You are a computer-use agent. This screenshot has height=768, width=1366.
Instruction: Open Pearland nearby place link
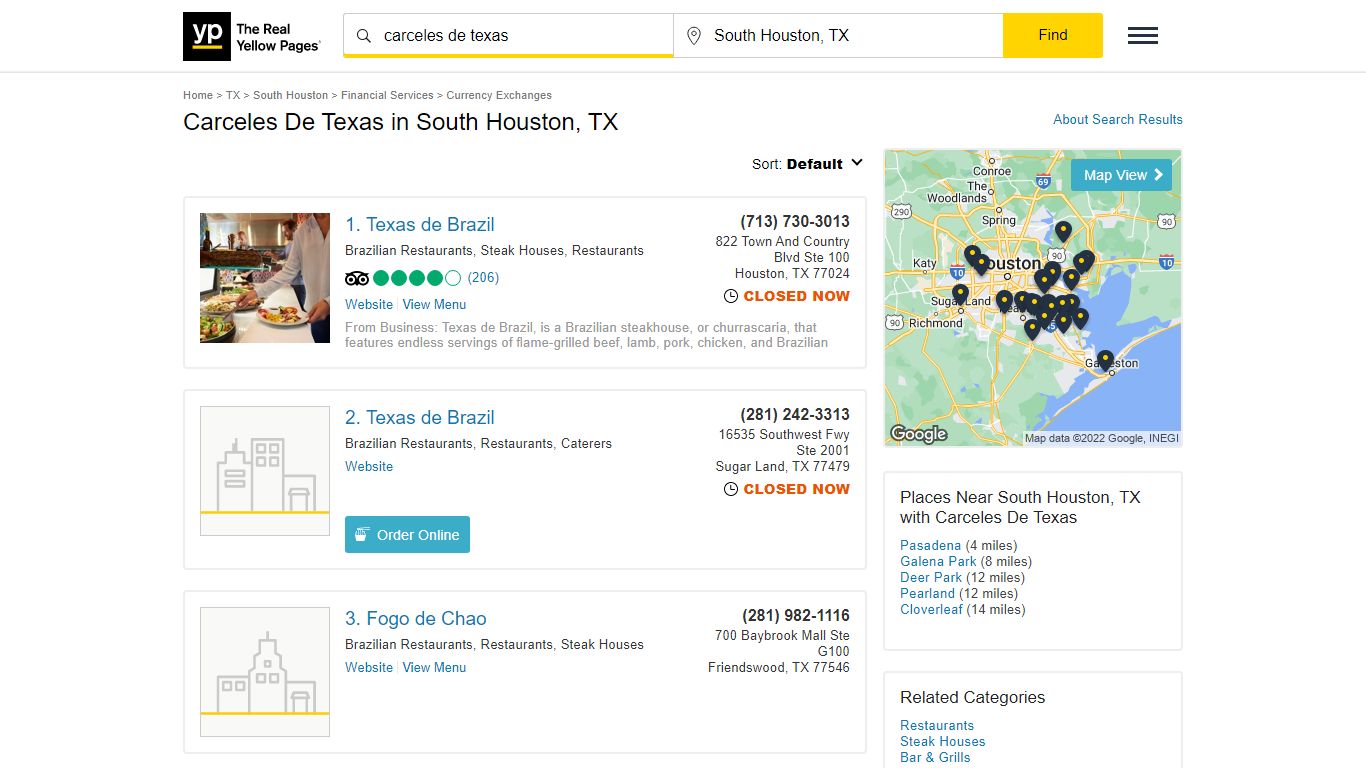[x=927, y=593]
